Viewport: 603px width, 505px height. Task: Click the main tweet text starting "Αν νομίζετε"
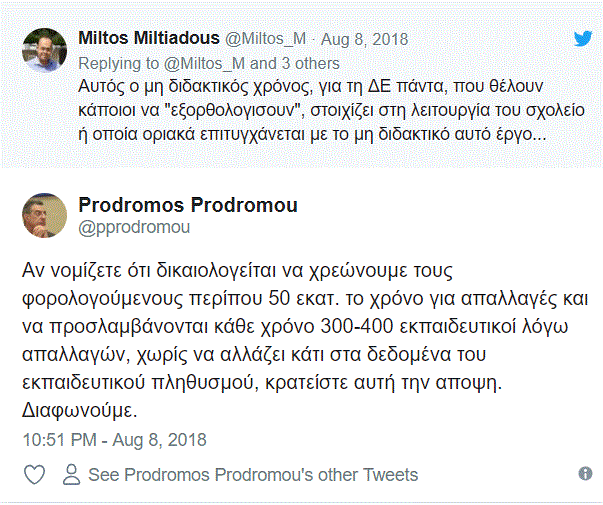click(x=305, y=340)
